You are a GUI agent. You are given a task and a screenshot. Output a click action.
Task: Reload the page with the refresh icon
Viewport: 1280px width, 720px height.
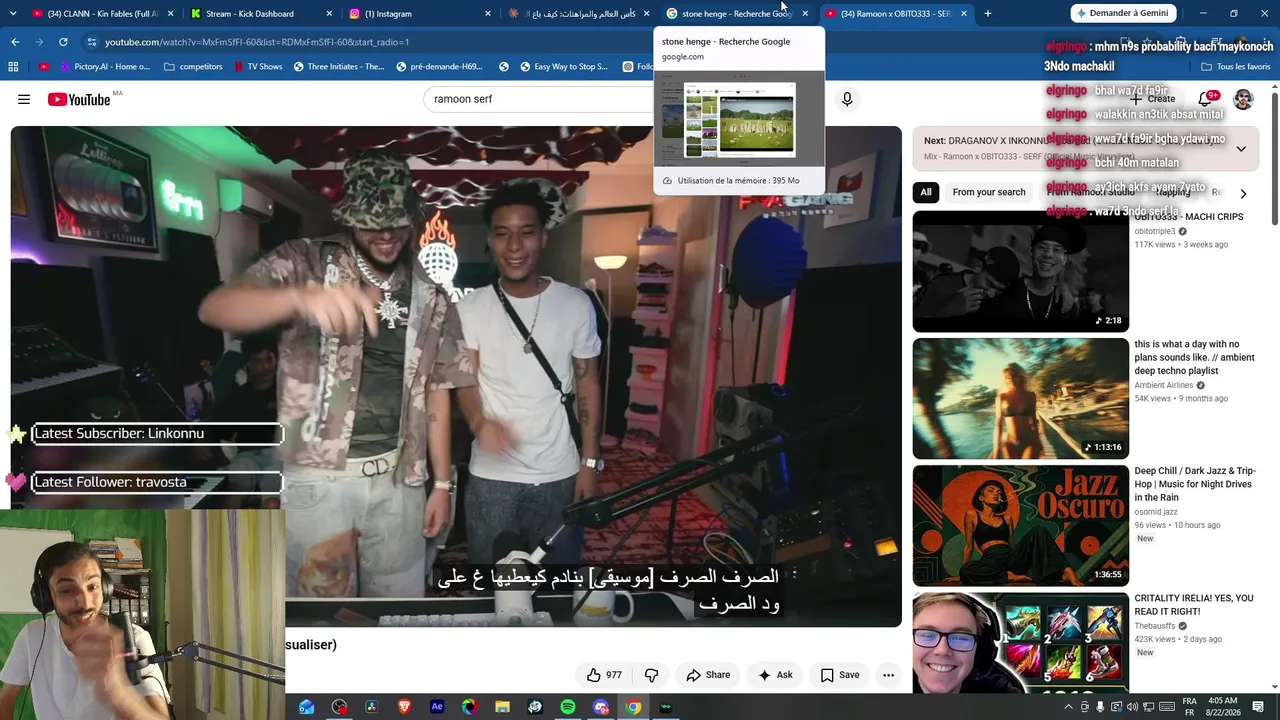63,42
